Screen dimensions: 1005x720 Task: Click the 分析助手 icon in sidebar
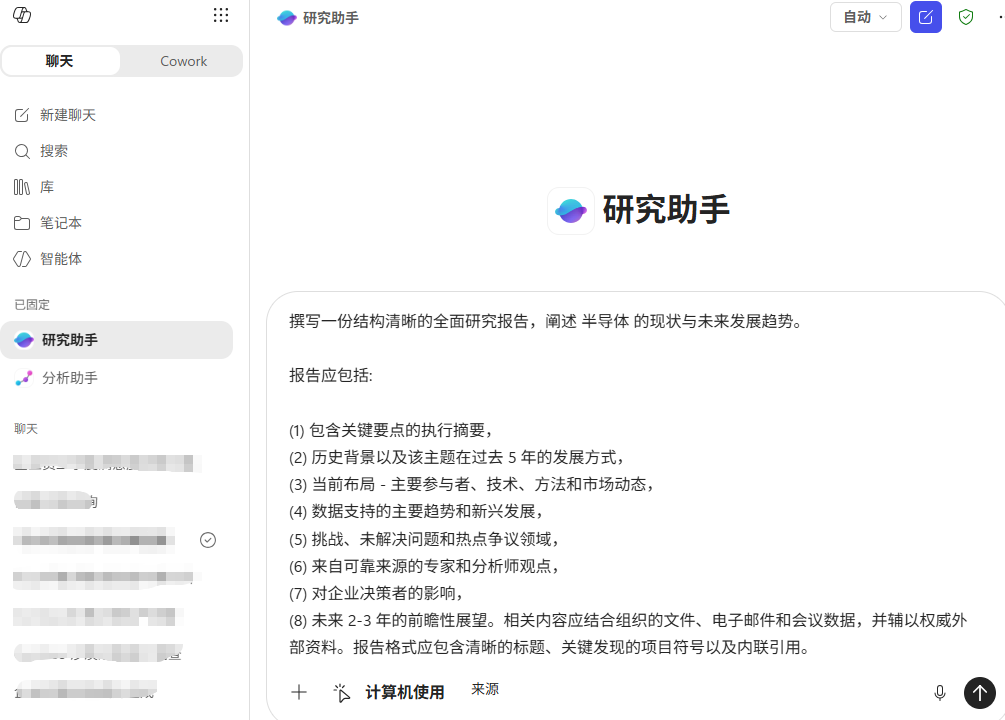24,378
